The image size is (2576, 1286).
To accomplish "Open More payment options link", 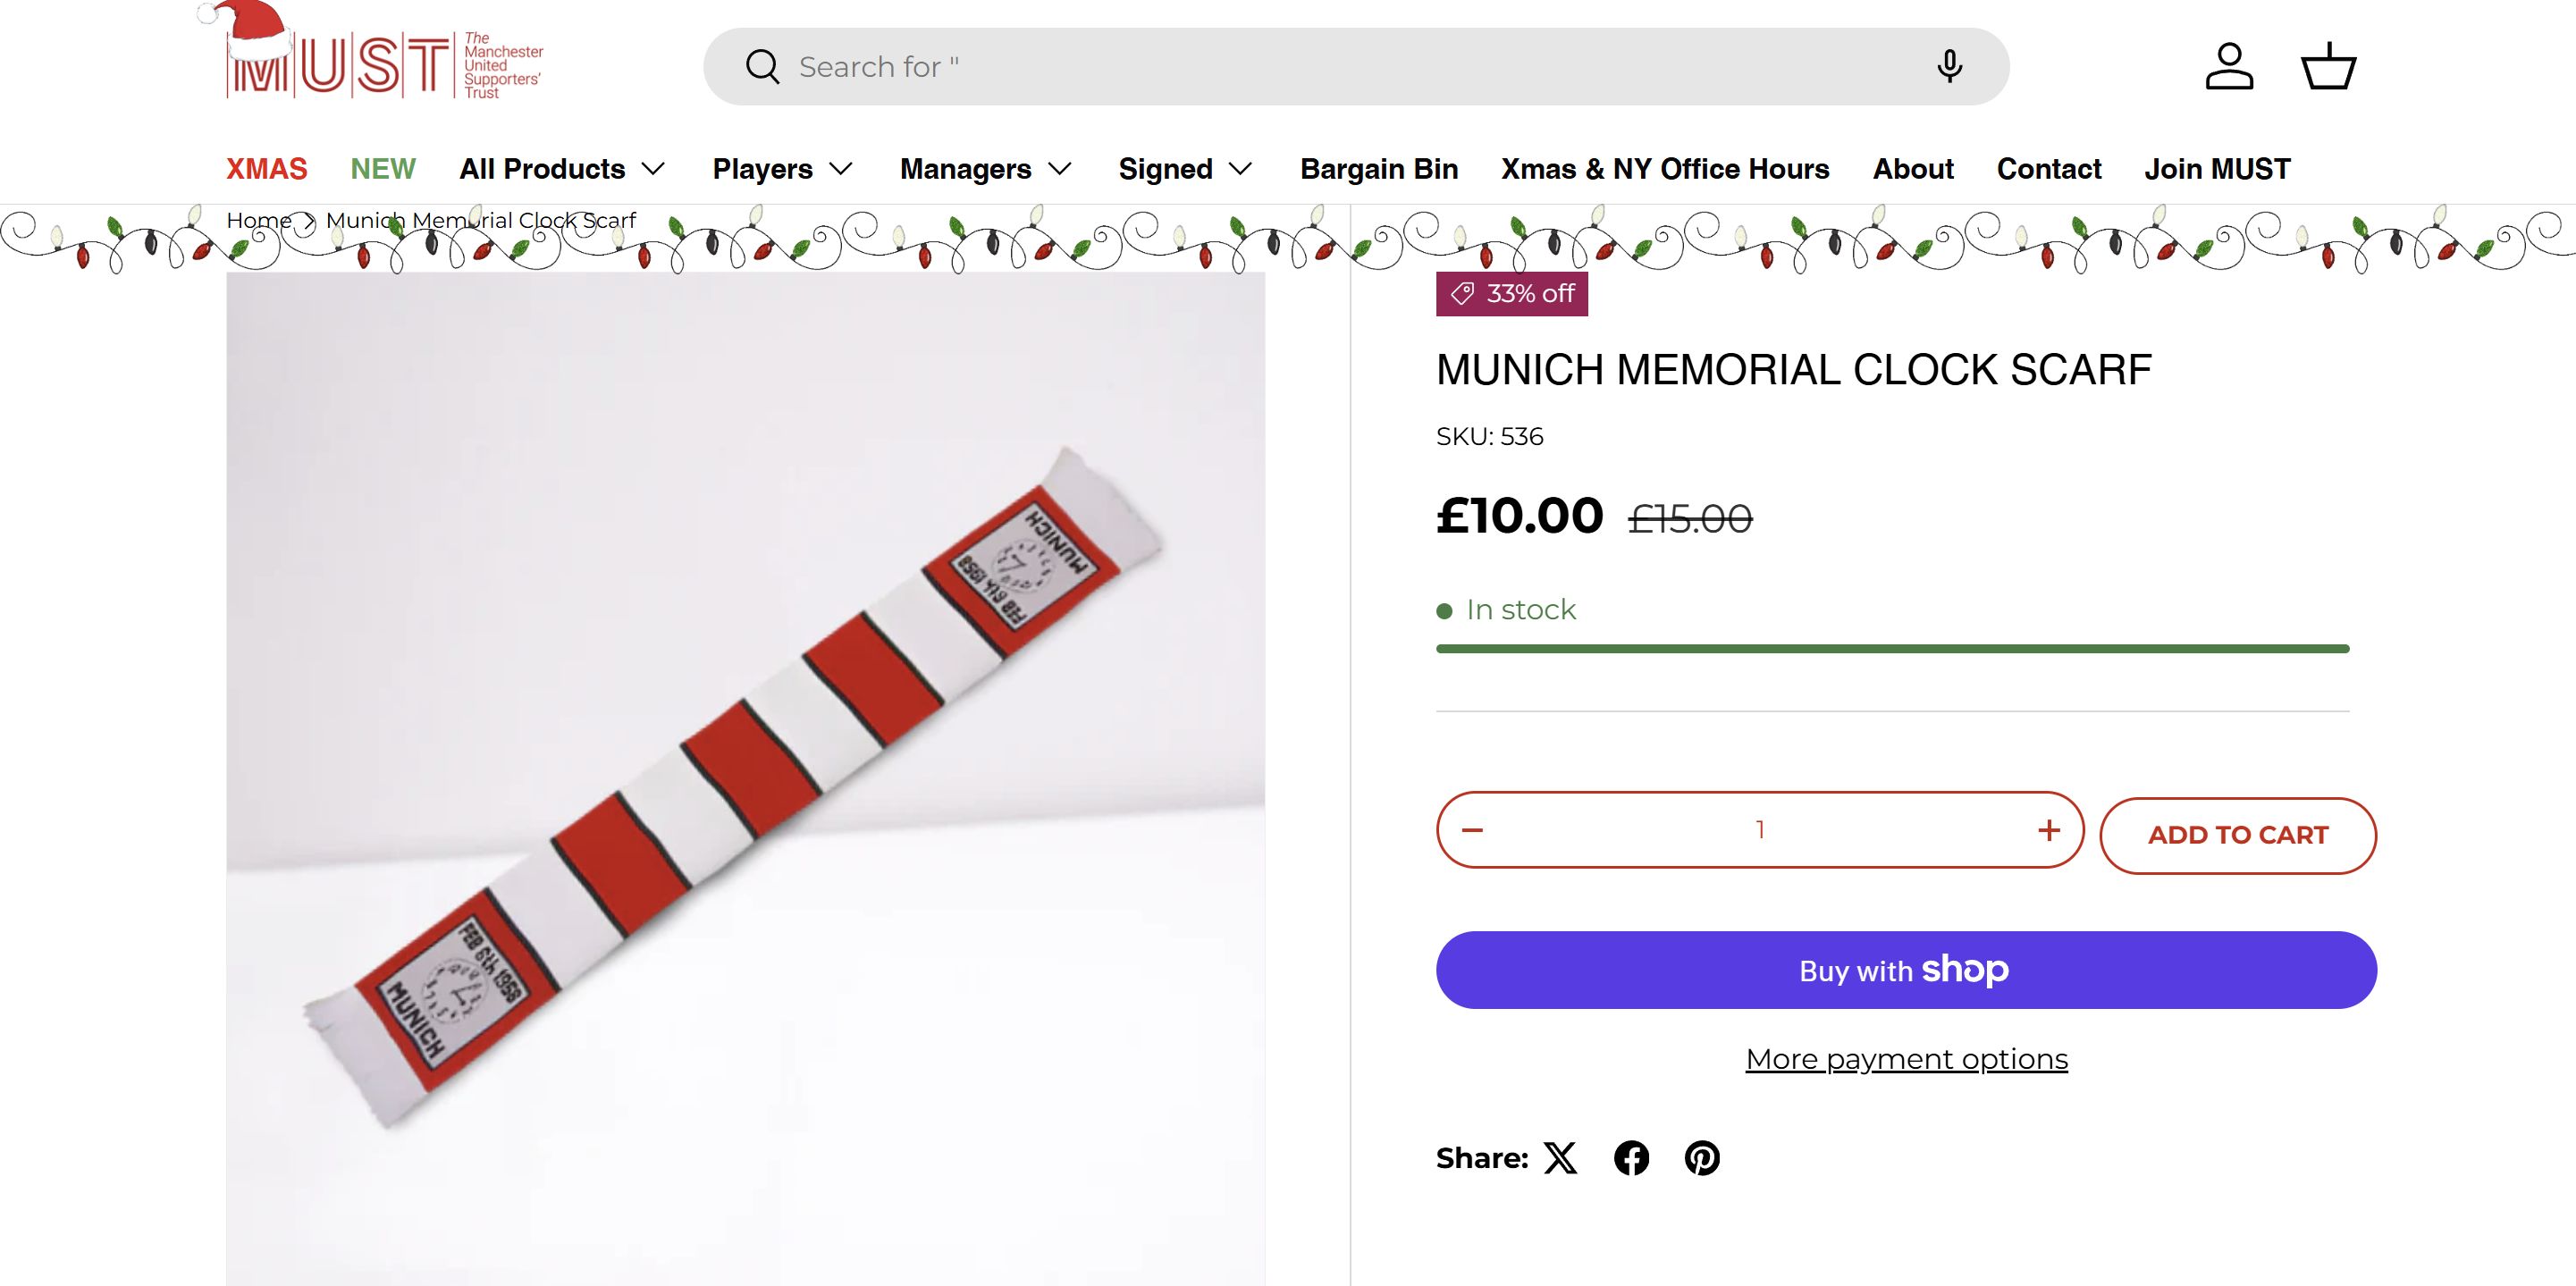I will (1906, 1059).
